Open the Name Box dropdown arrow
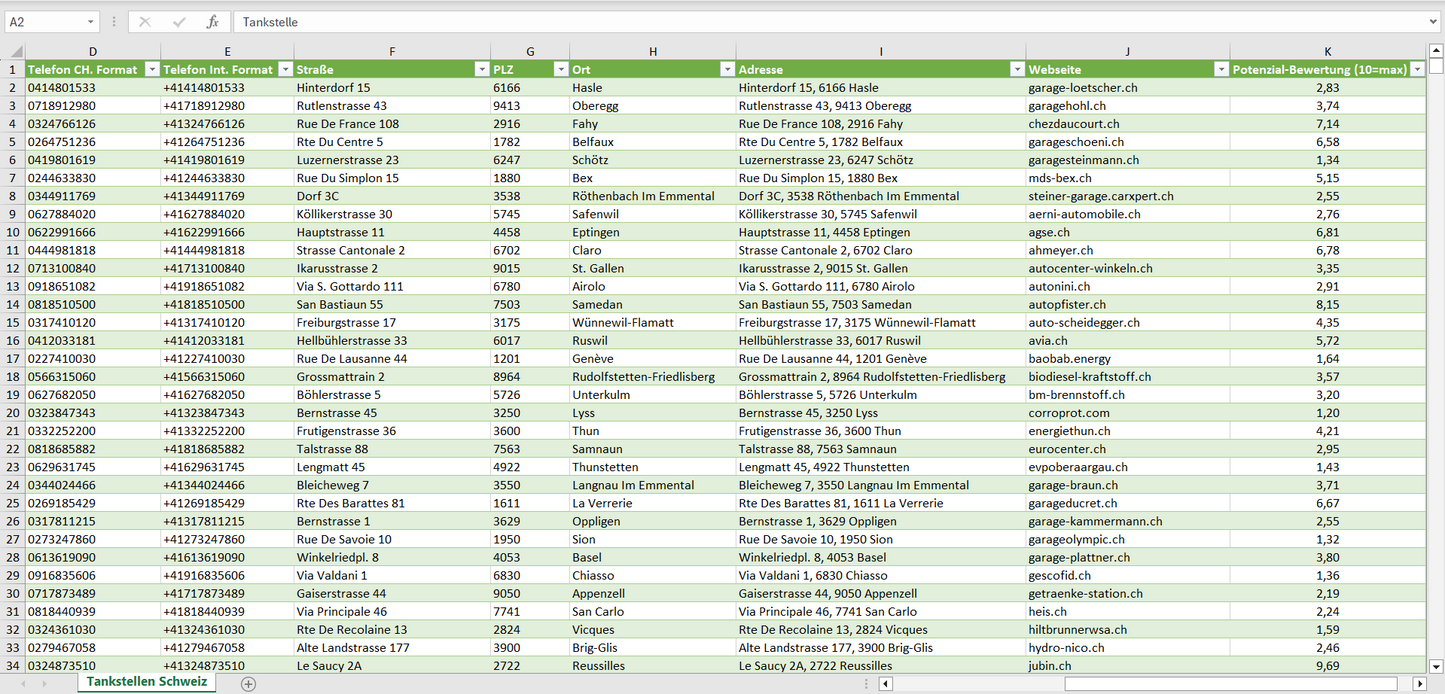1445x694 pixels. 90,22
